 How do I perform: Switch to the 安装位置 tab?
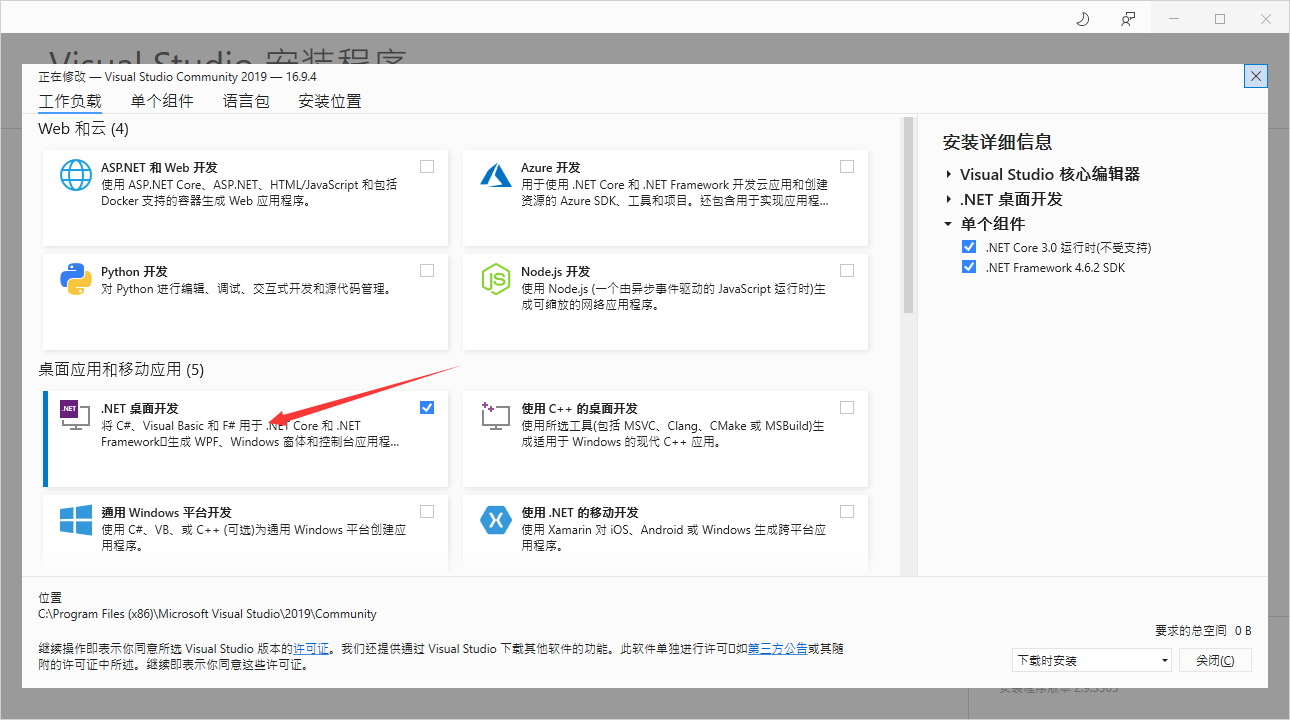(x=330, y=101)
